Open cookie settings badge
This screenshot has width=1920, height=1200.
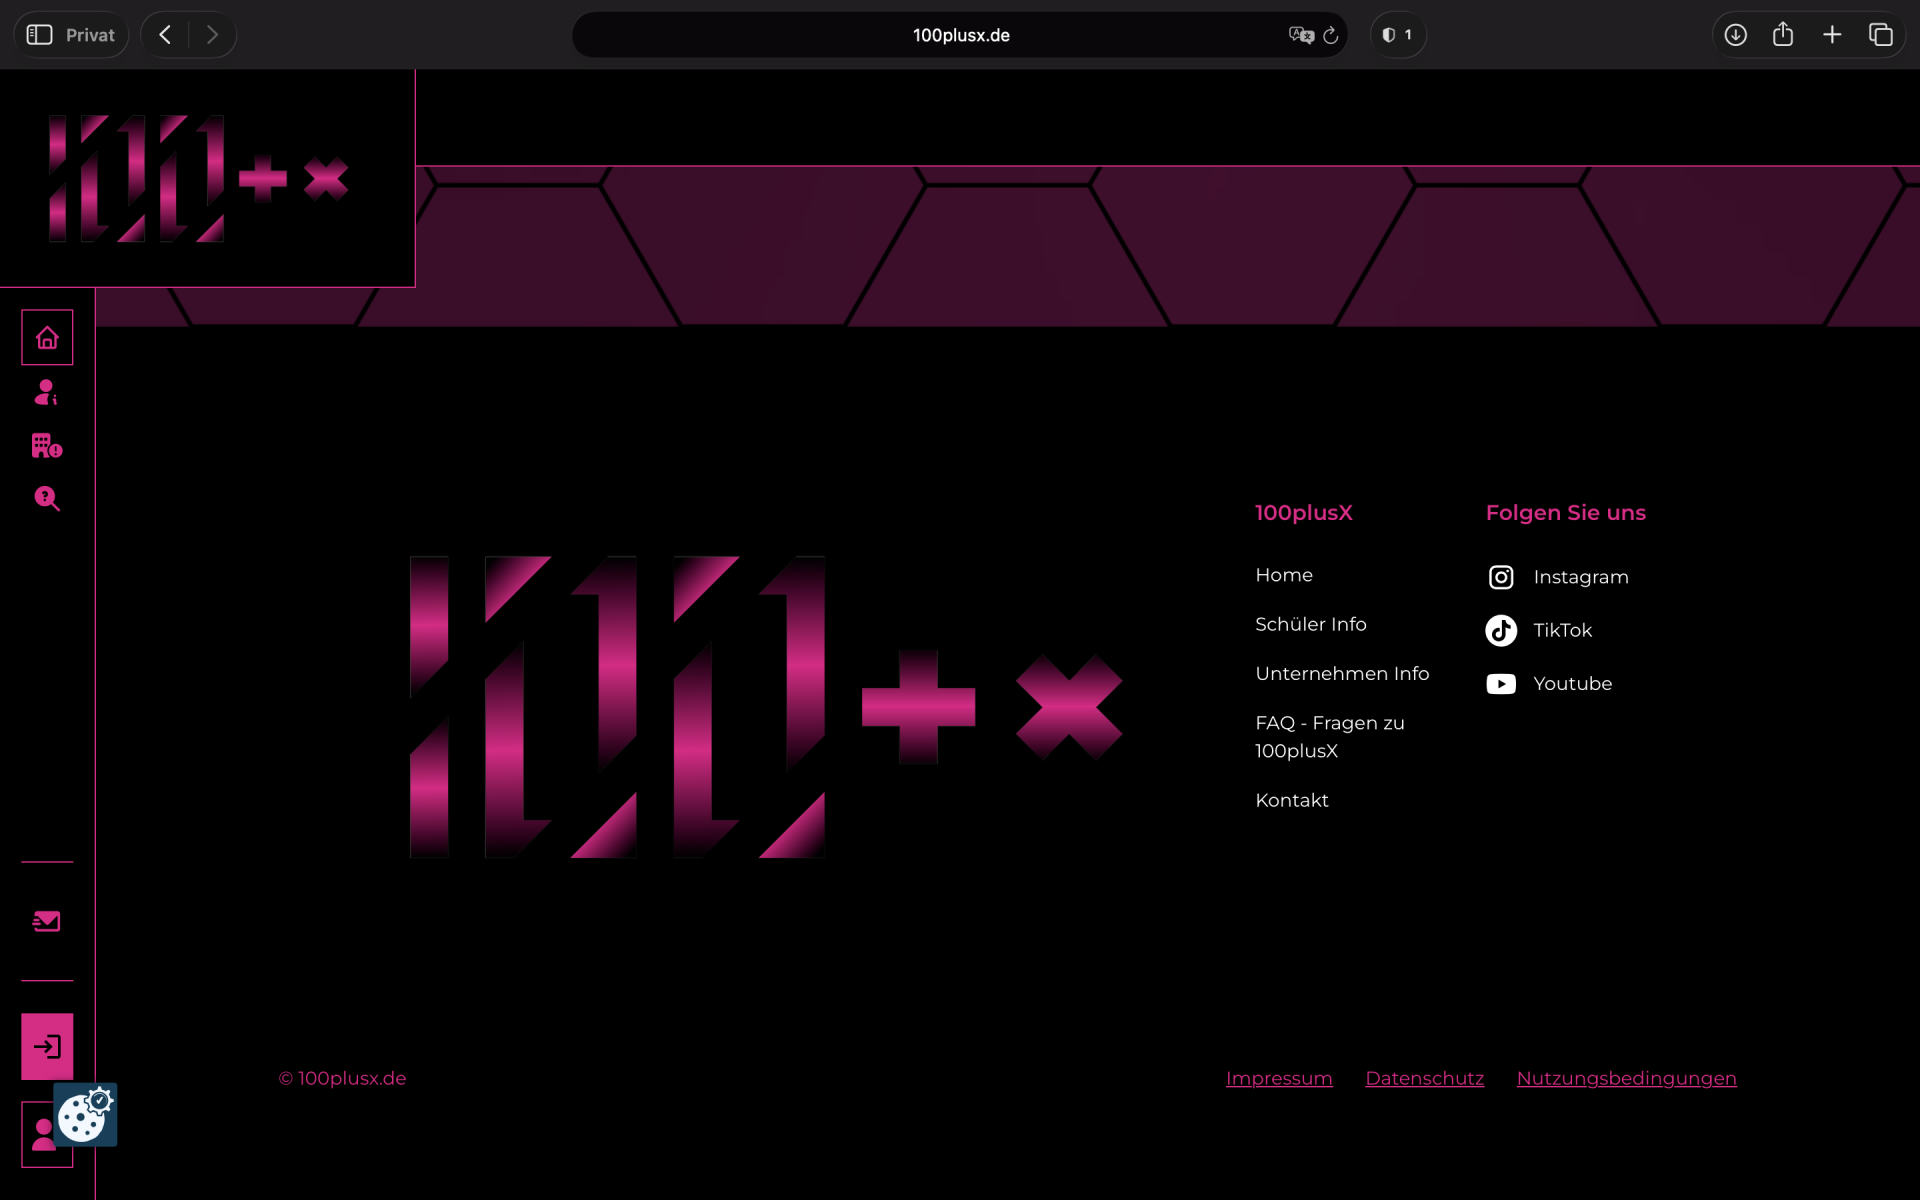pos(85,1115)
